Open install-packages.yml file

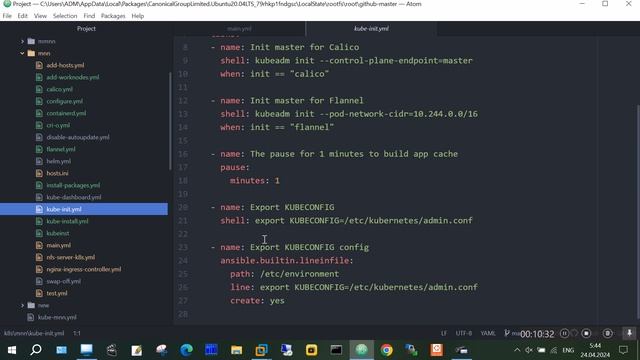[x=73, y=185]
